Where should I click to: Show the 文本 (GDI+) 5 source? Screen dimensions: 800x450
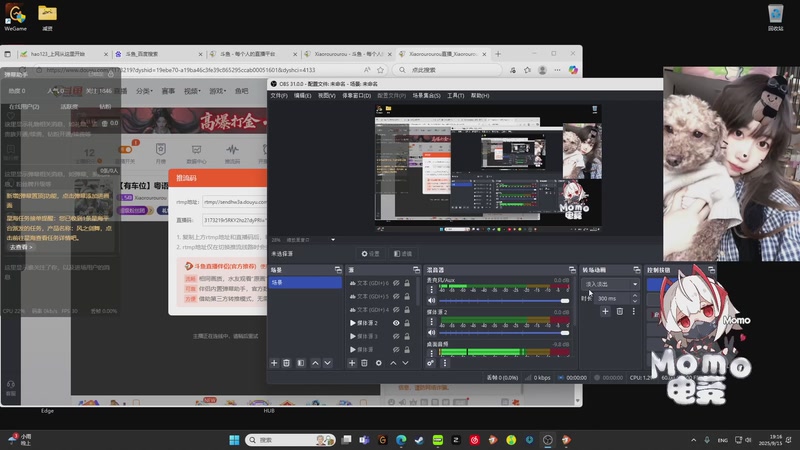396,296
